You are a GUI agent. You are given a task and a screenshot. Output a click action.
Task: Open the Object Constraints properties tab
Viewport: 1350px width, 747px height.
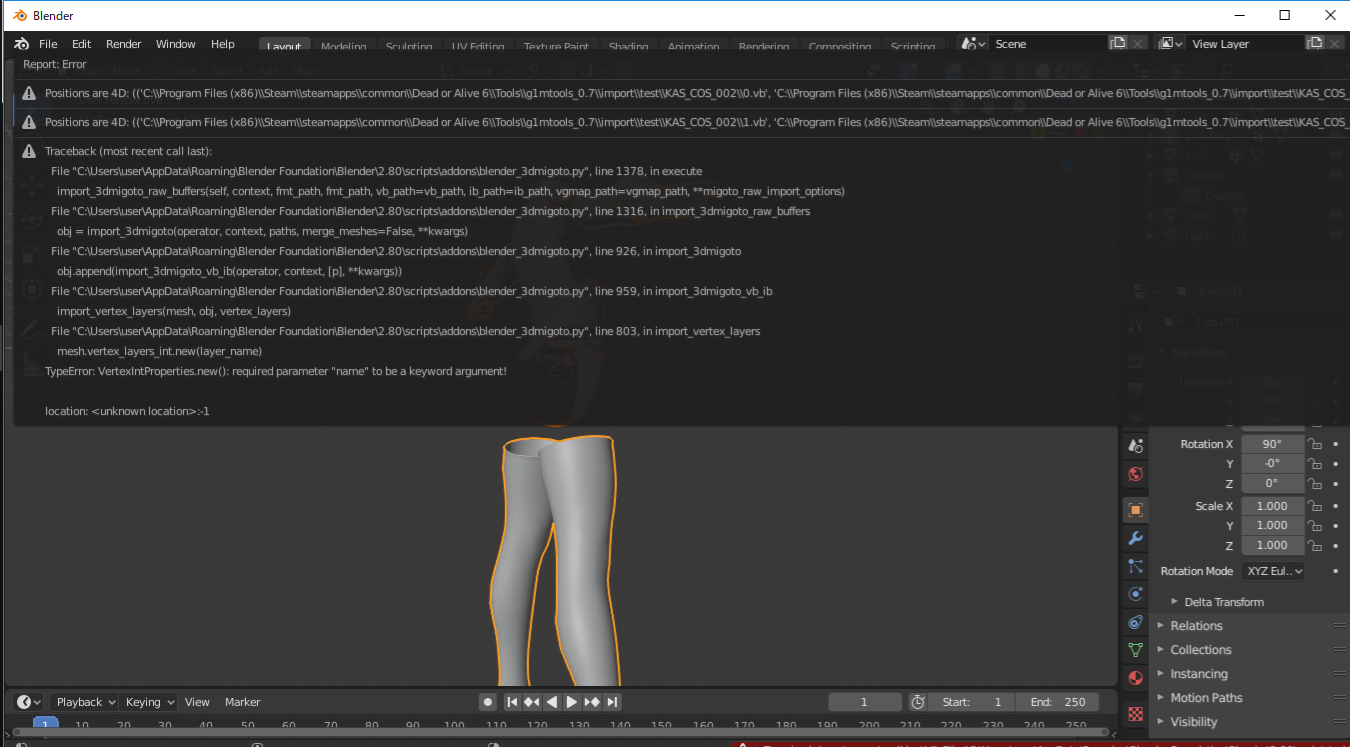(1135, 622)
